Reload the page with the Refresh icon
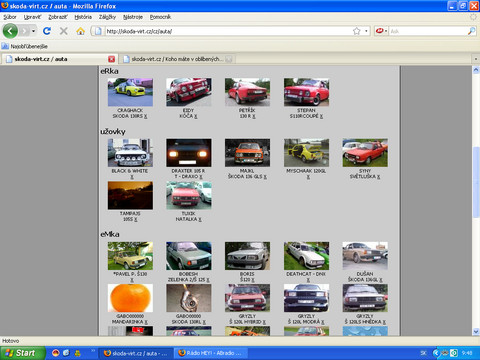The image size is (480, 360). 47,31
